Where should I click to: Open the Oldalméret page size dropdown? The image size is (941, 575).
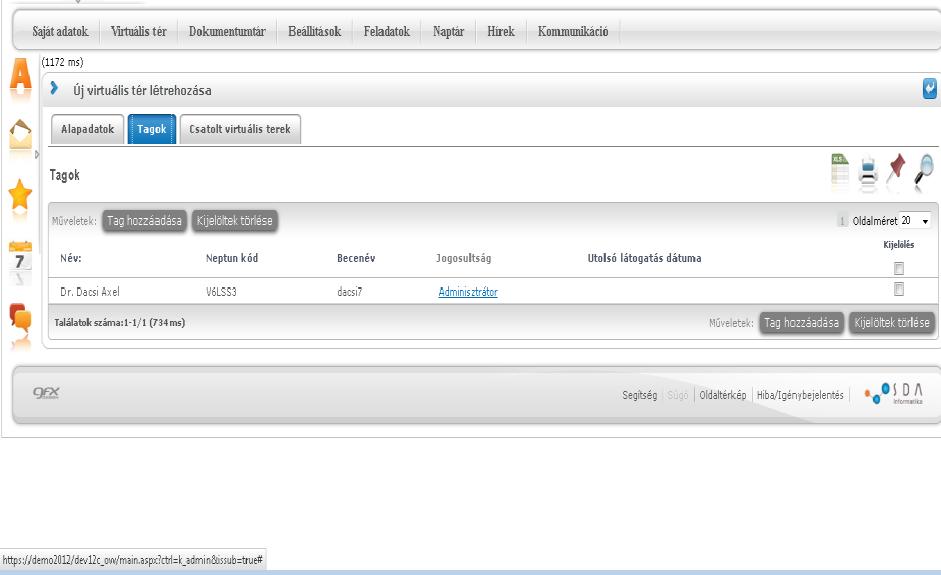tap(915, 221)
